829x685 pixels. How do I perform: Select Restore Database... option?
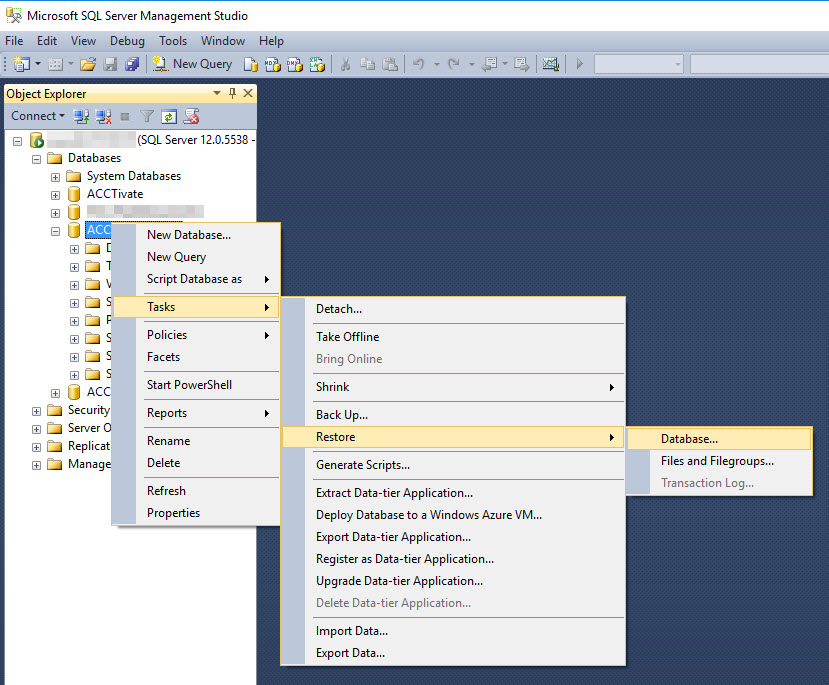(x=719, y=439)
